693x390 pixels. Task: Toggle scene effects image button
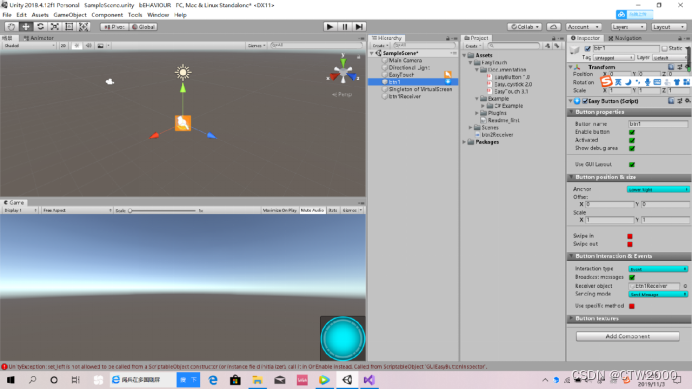101,46
